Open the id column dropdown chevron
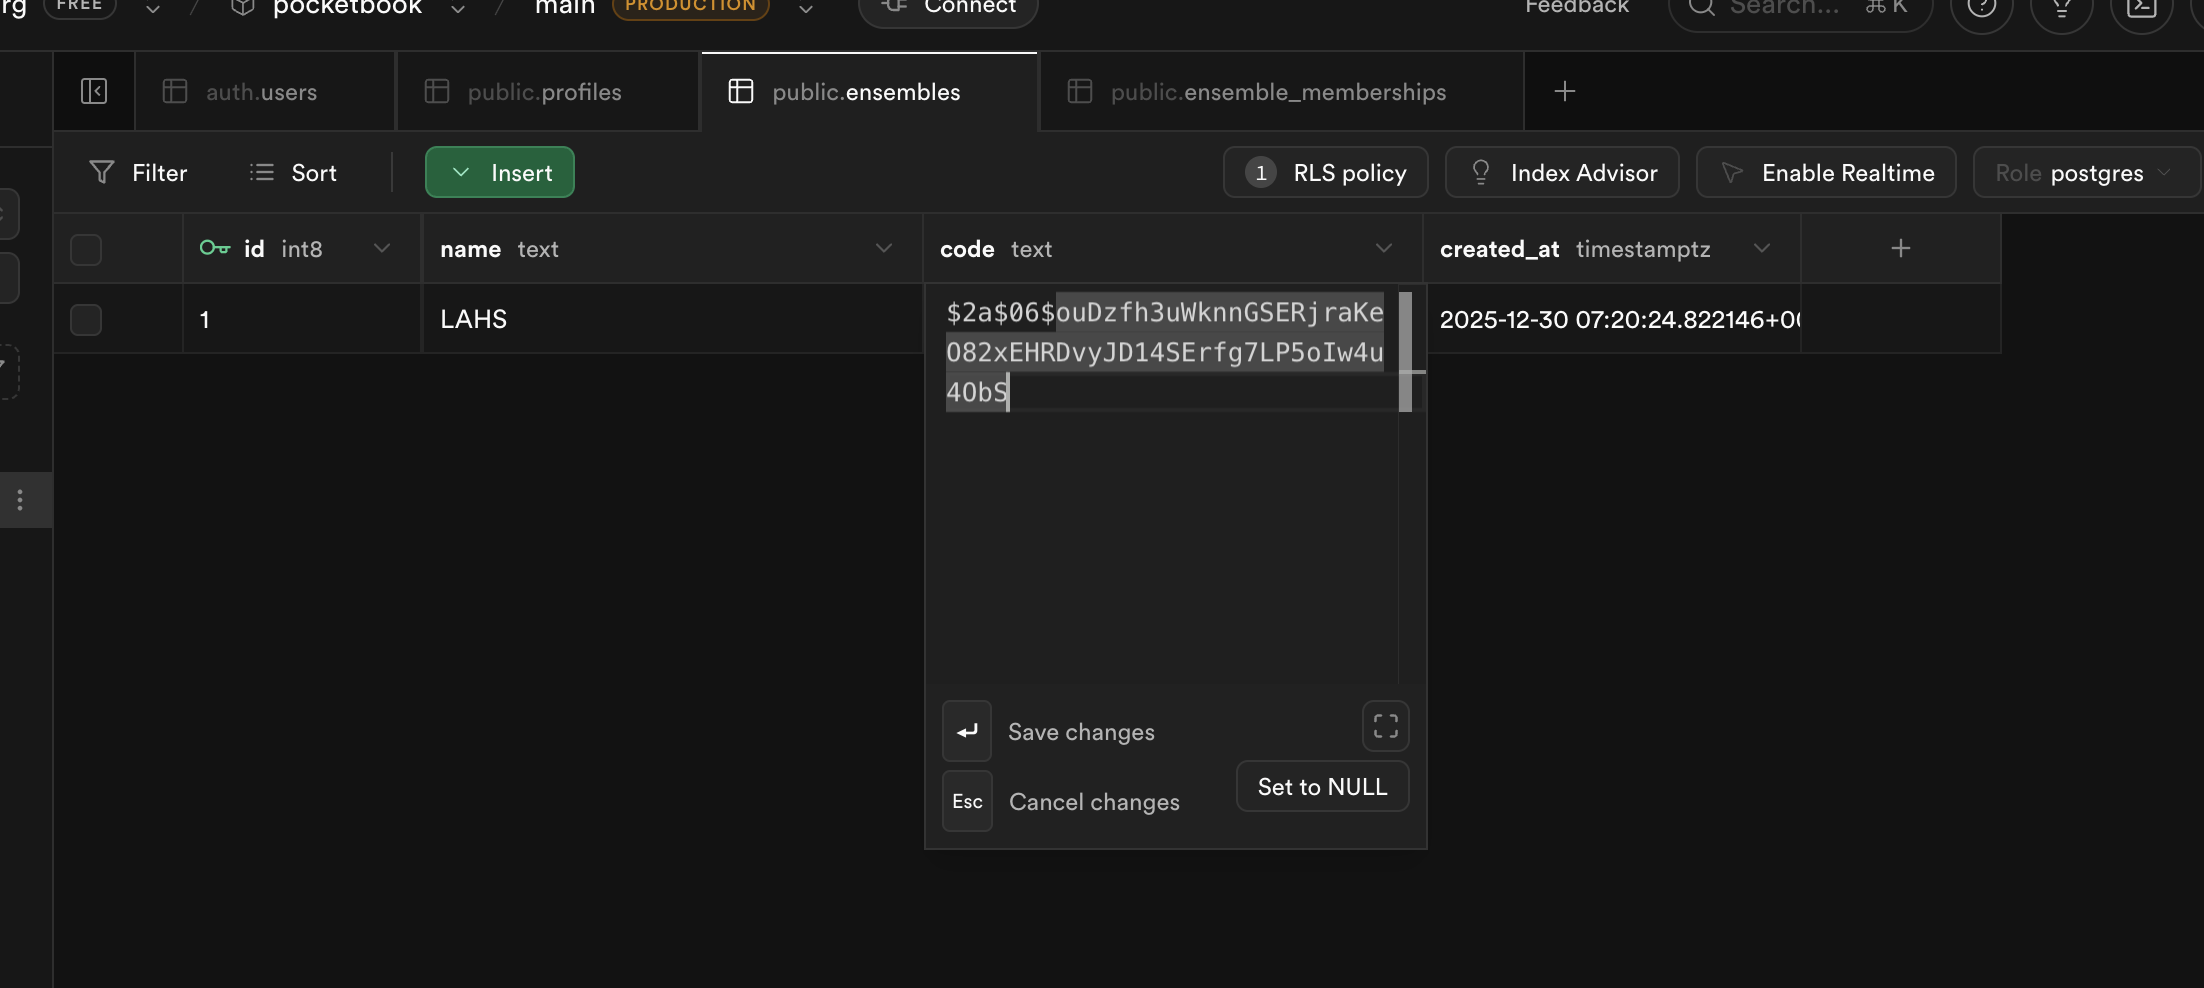 click(x=381, y=248)
